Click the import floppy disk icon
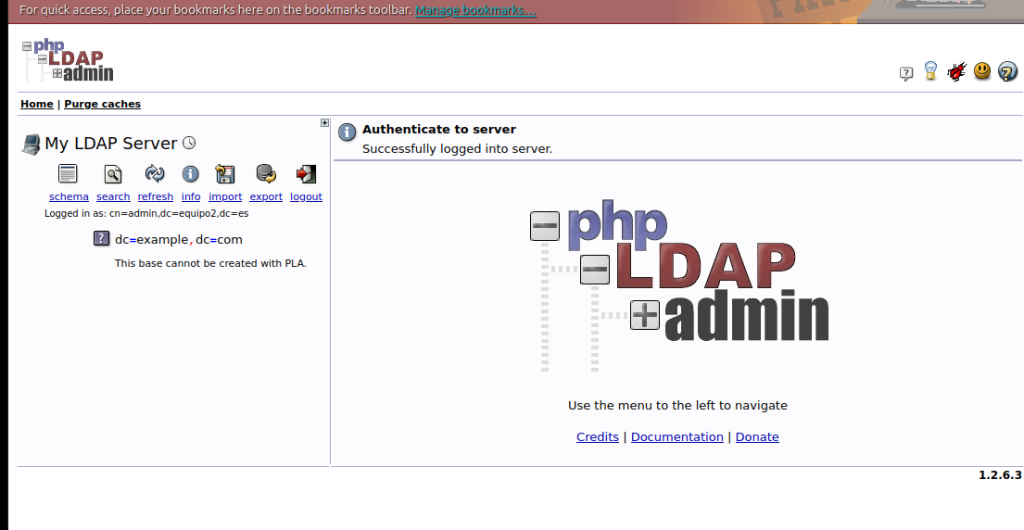Viewport: 1024px width, 530px height. click(225, 174)
